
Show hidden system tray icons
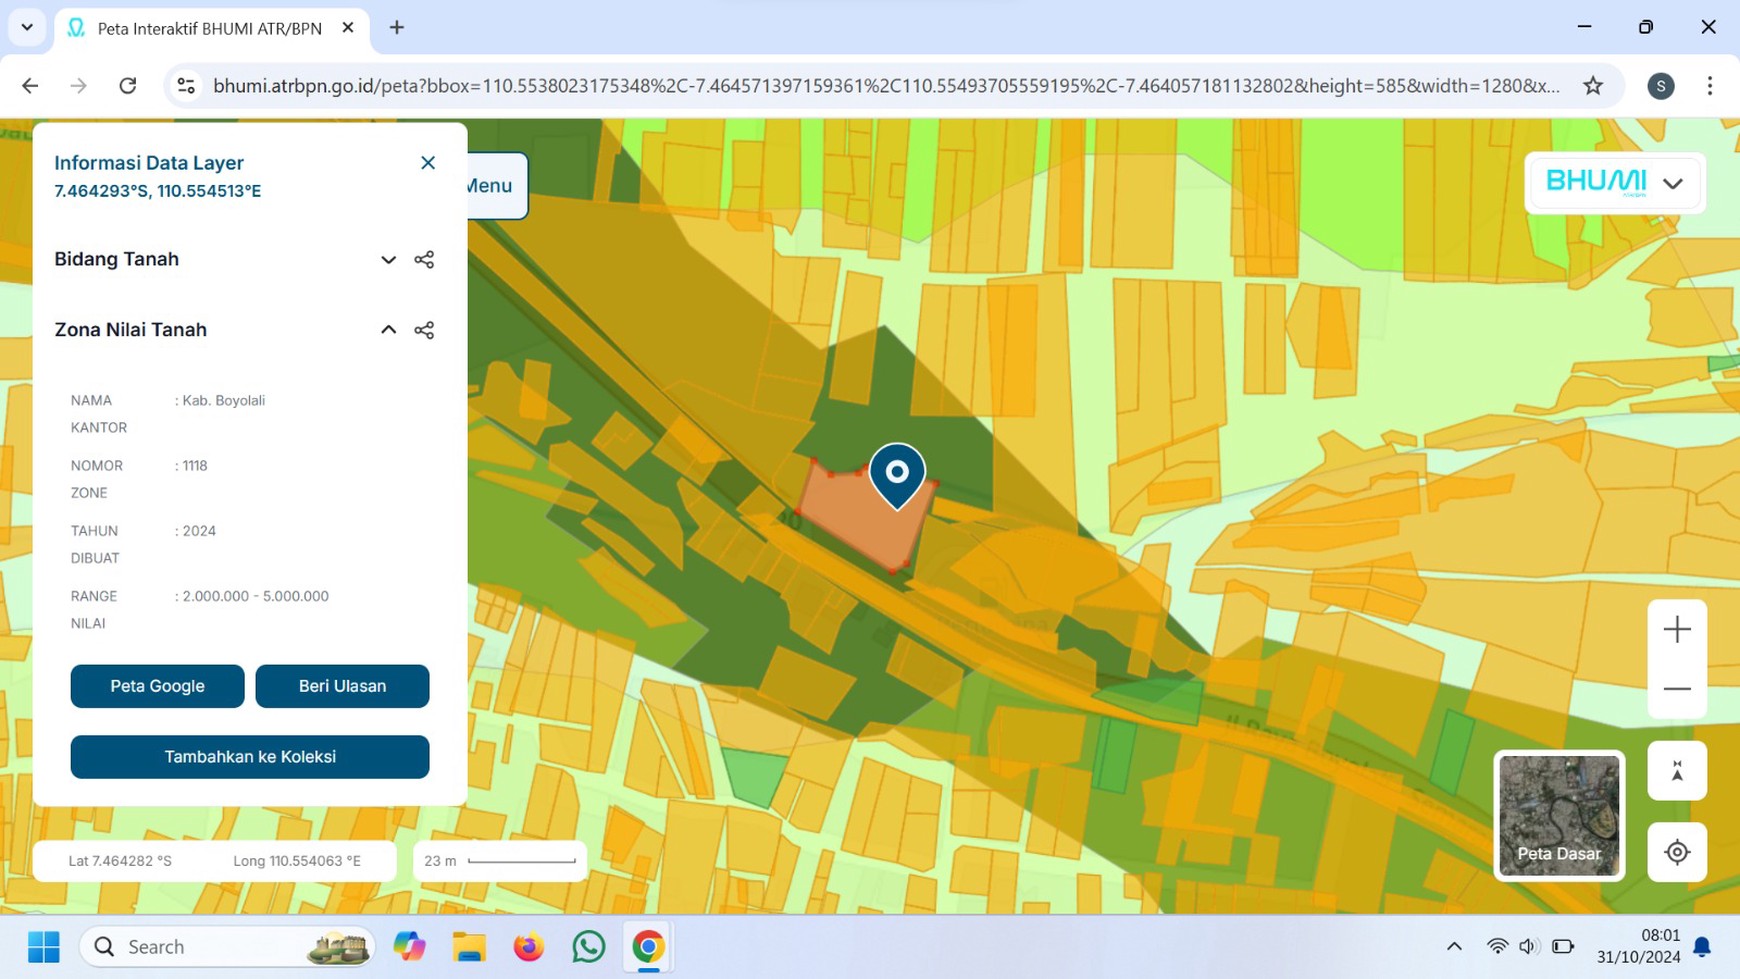coord(1454,946)
